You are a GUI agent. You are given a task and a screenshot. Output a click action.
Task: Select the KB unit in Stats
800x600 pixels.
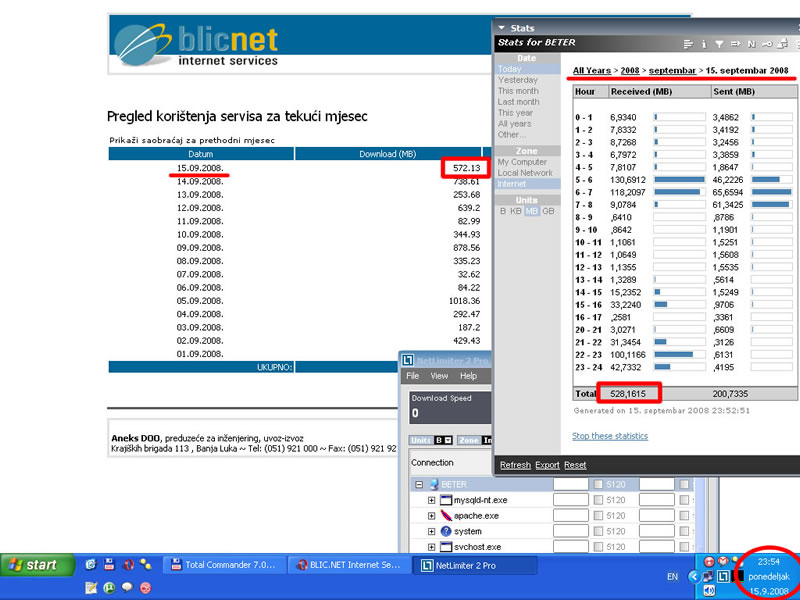516,211
